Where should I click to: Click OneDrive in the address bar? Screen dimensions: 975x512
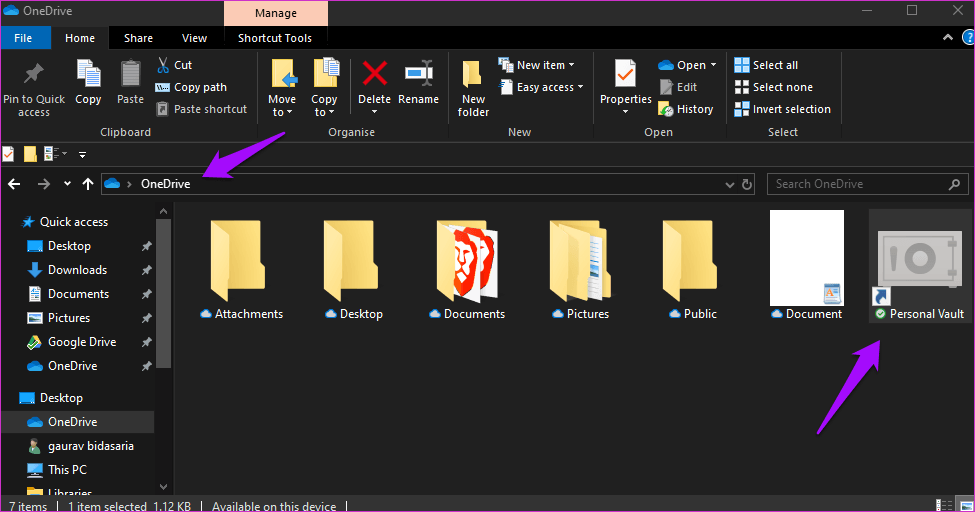(x=165, y=184)
